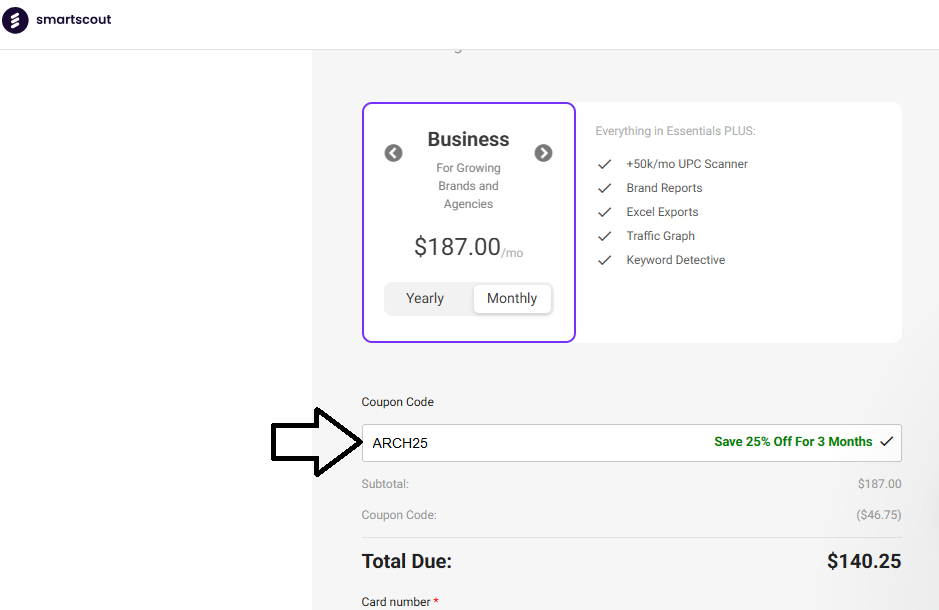Image resolution: width=939 pixels, height=610 pixels.
Task: Click For Growing Brands and Agencies description
Action: 468,186
